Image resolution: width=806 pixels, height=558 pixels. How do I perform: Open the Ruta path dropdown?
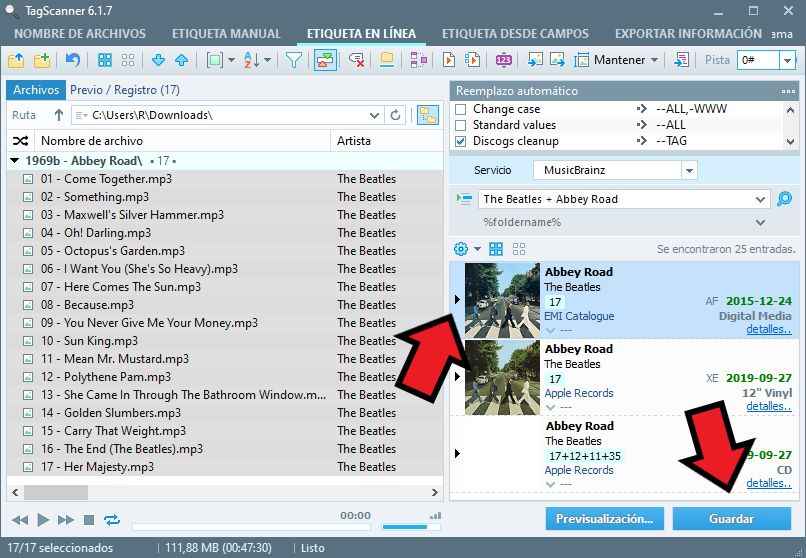(375, 115)
